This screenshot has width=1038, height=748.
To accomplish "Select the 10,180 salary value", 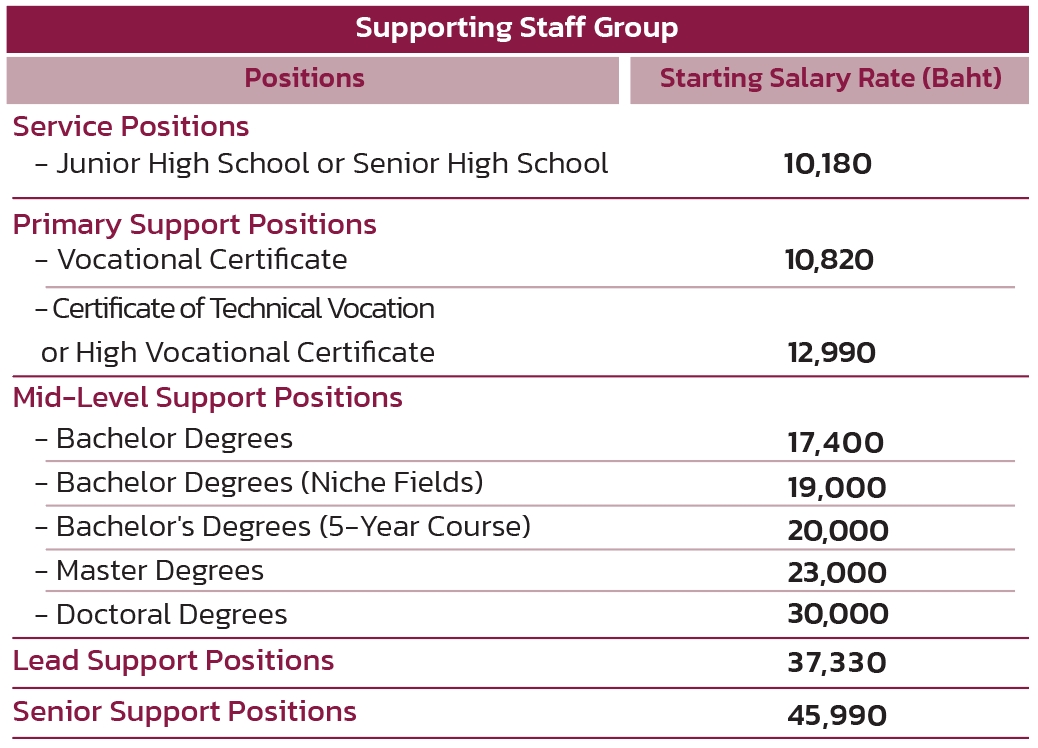I will coord(828,165).
